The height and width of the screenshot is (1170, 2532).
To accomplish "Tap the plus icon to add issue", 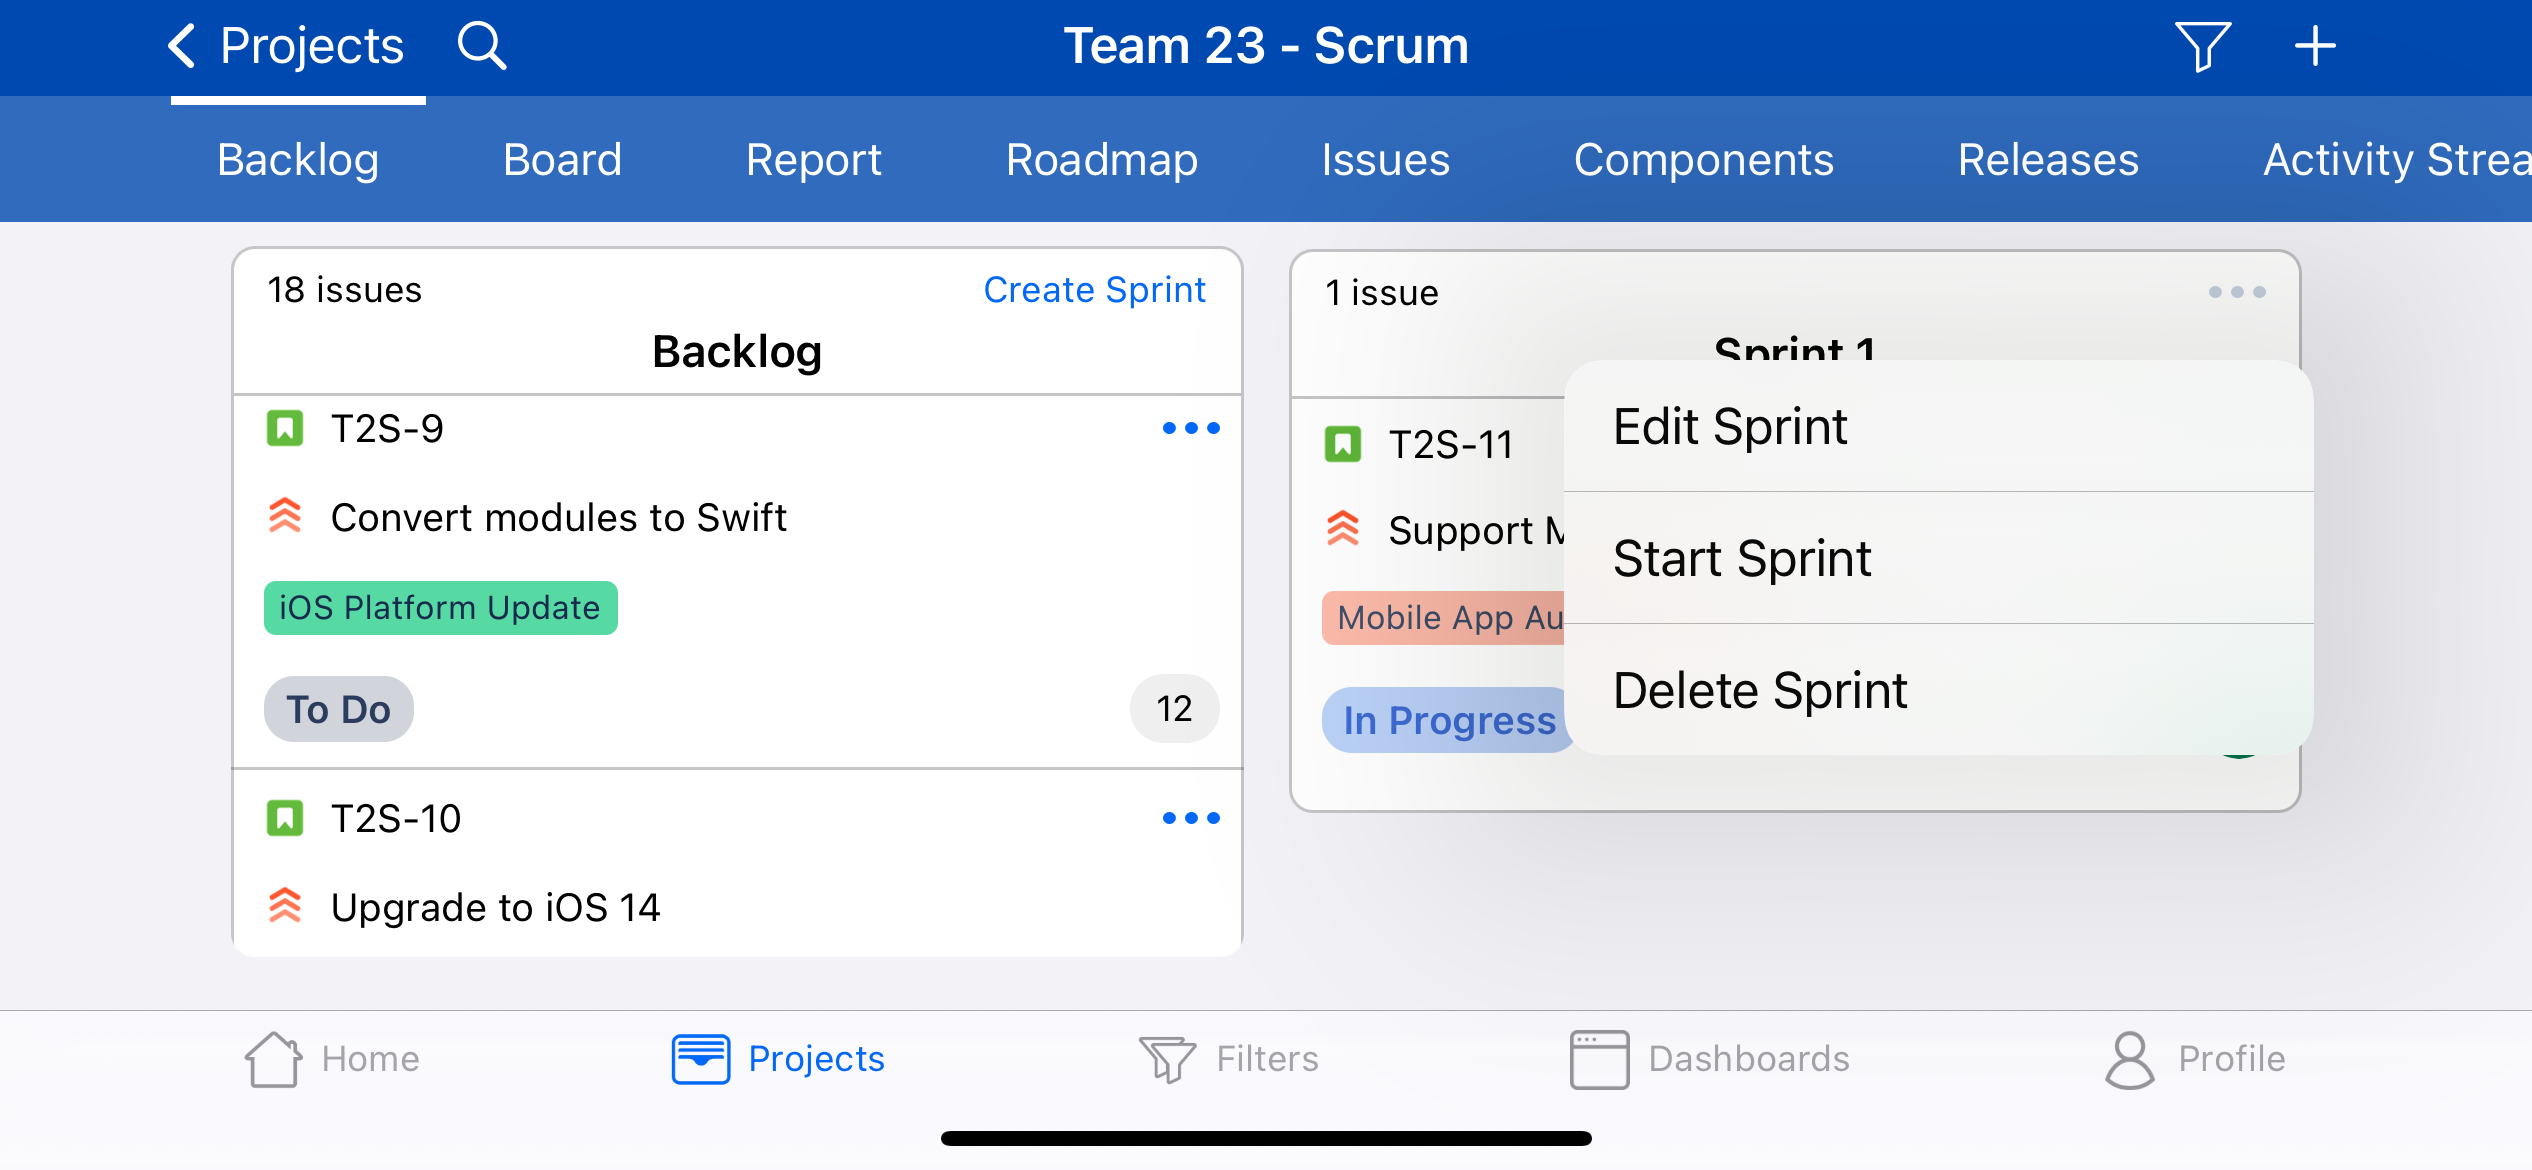I will pyautogui.click(x=2314, y=46).
